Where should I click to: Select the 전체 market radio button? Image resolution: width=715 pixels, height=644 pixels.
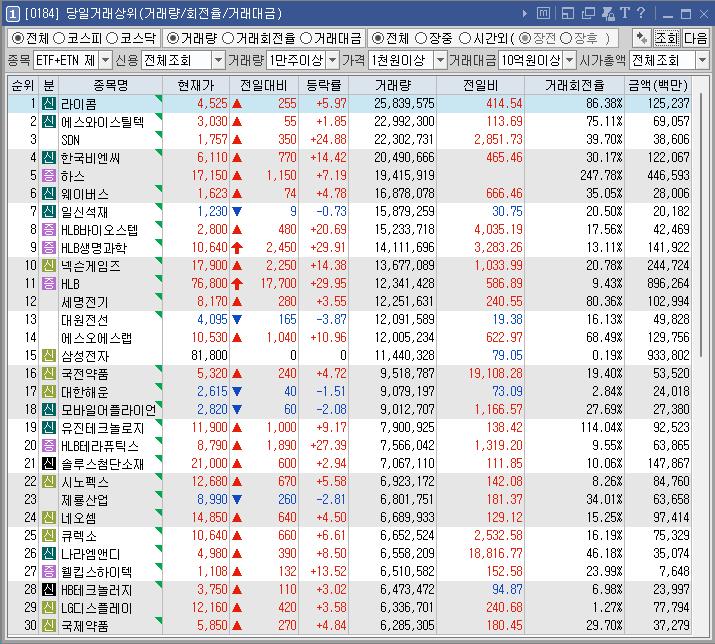click(18, 38)
